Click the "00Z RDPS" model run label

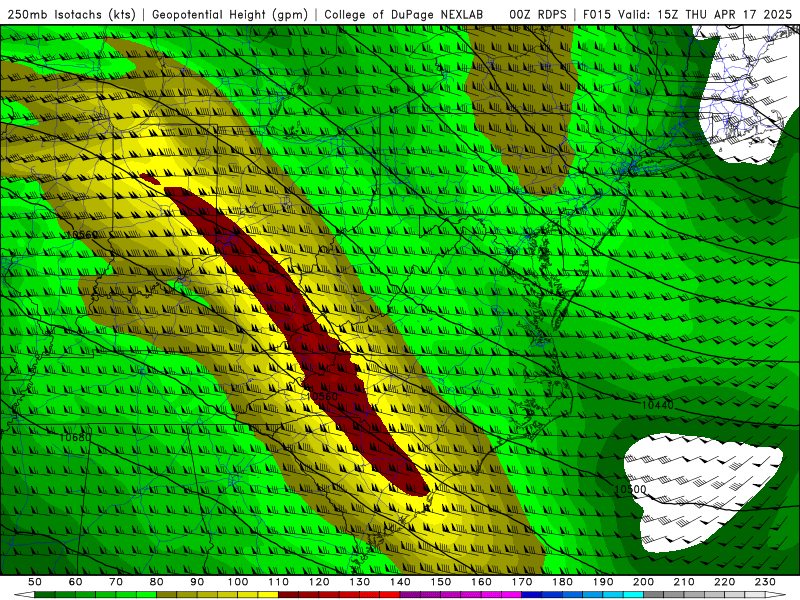click(x=538, y=15)
